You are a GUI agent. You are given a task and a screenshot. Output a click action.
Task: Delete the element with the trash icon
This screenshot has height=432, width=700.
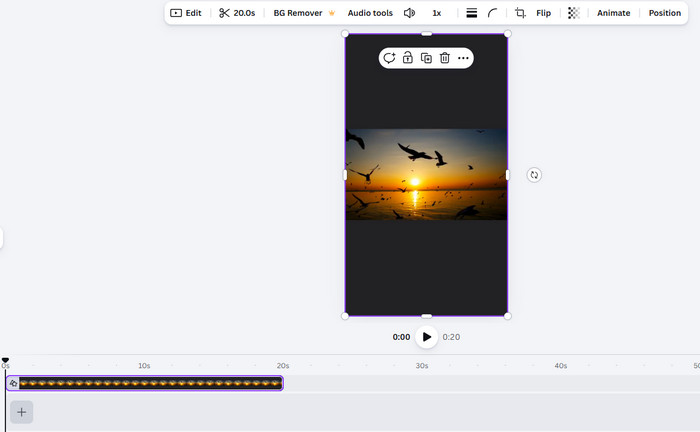pos(445,58)
